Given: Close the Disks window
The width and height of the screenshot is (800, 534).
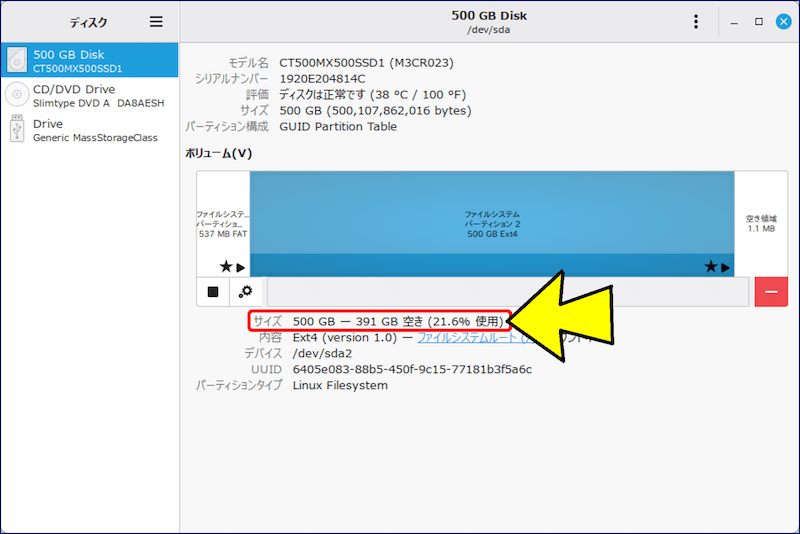Looking at the screenshot, I should (x=782, y=22).
